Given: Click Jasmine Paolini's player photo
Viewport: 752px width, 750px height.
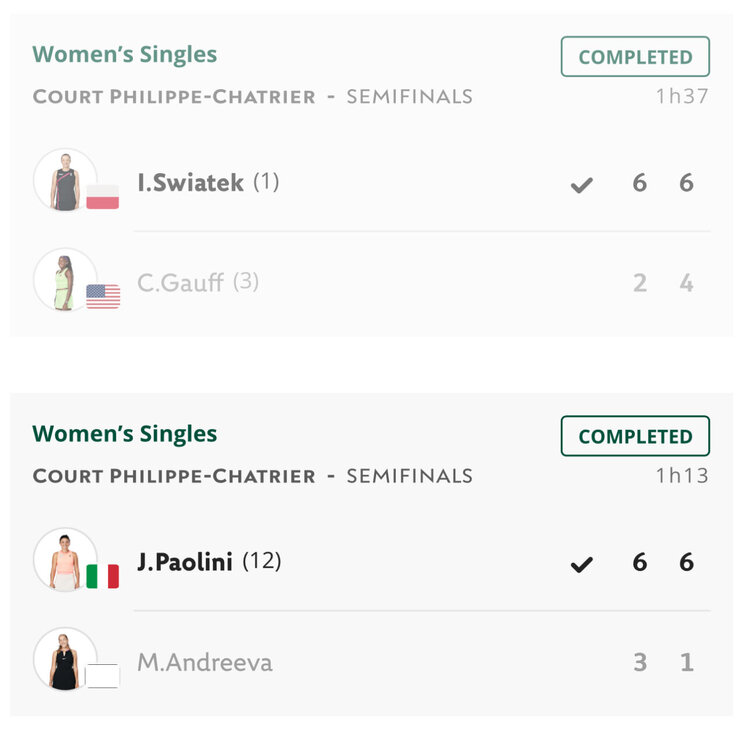Looking at the screenshot, I should click(x=64, y=561).
